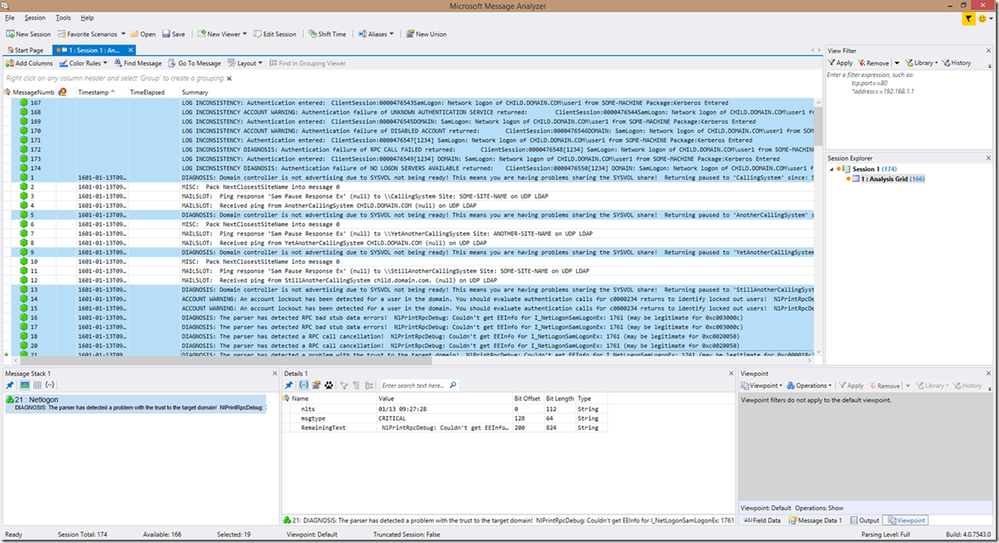Click Edit Session in toolbar

tap(275, 34)
